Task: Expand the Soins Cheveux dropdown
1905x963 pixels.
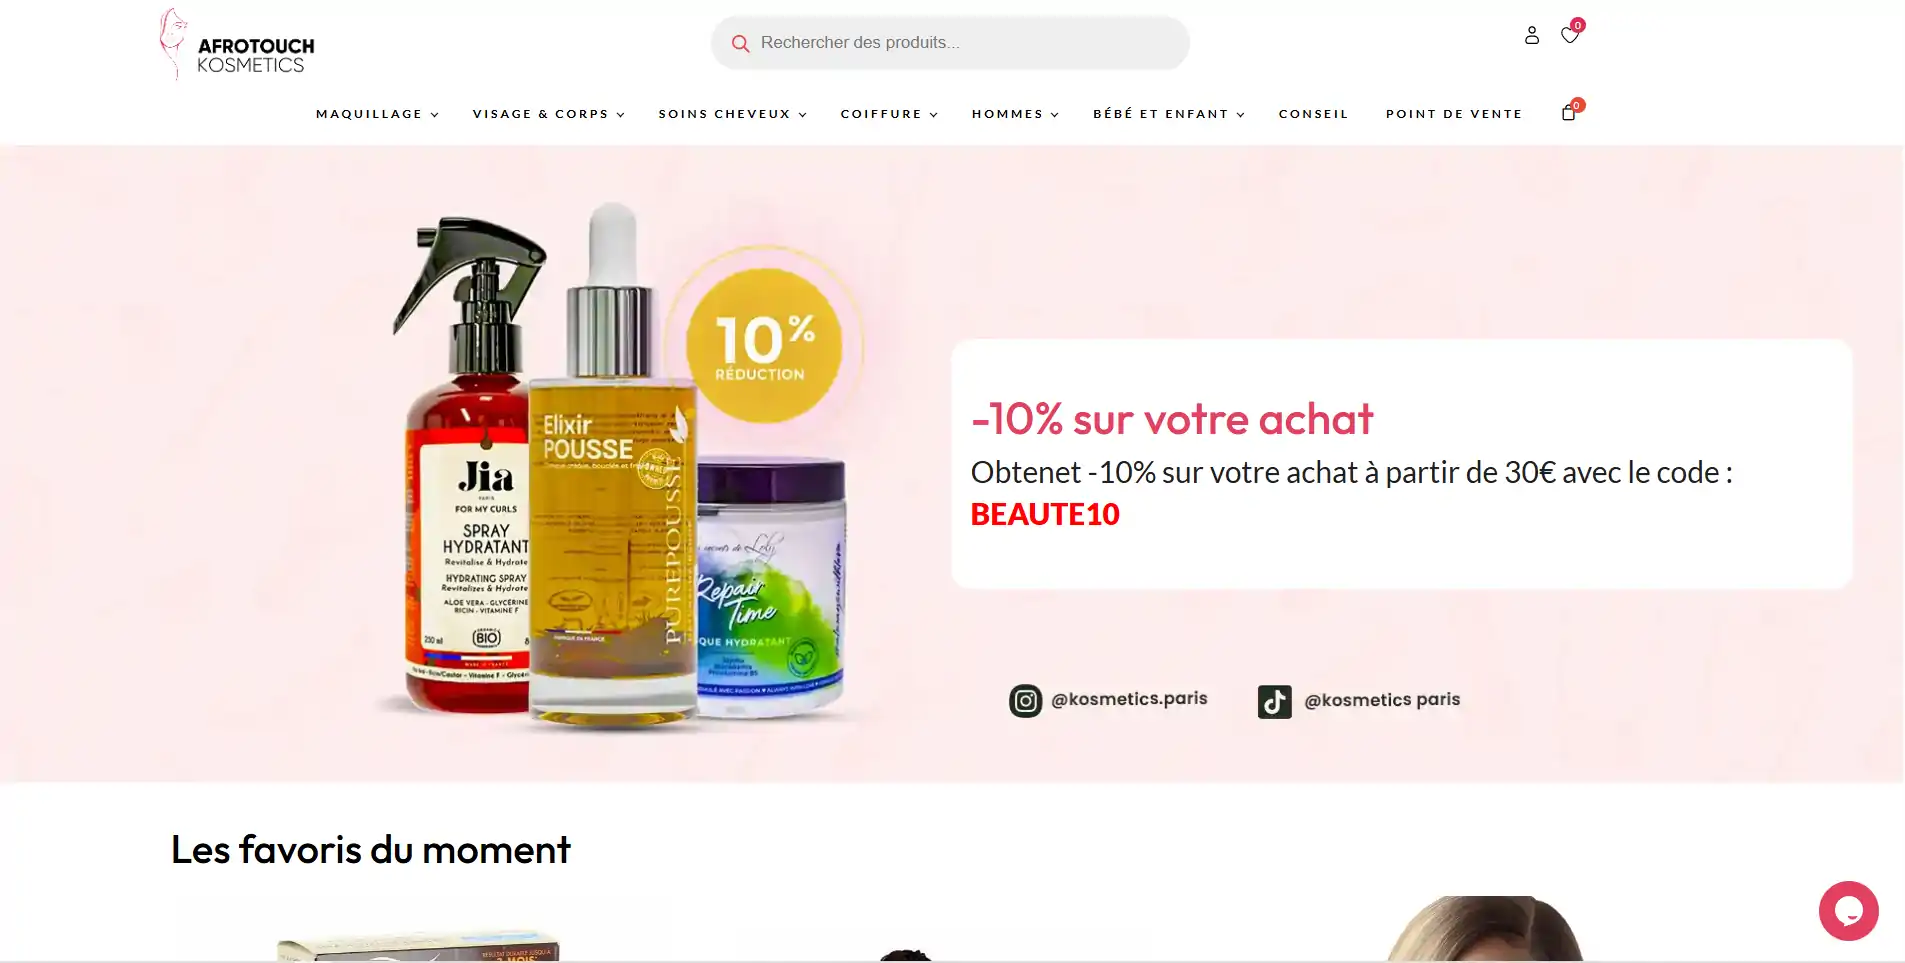Action: (732, 114)
